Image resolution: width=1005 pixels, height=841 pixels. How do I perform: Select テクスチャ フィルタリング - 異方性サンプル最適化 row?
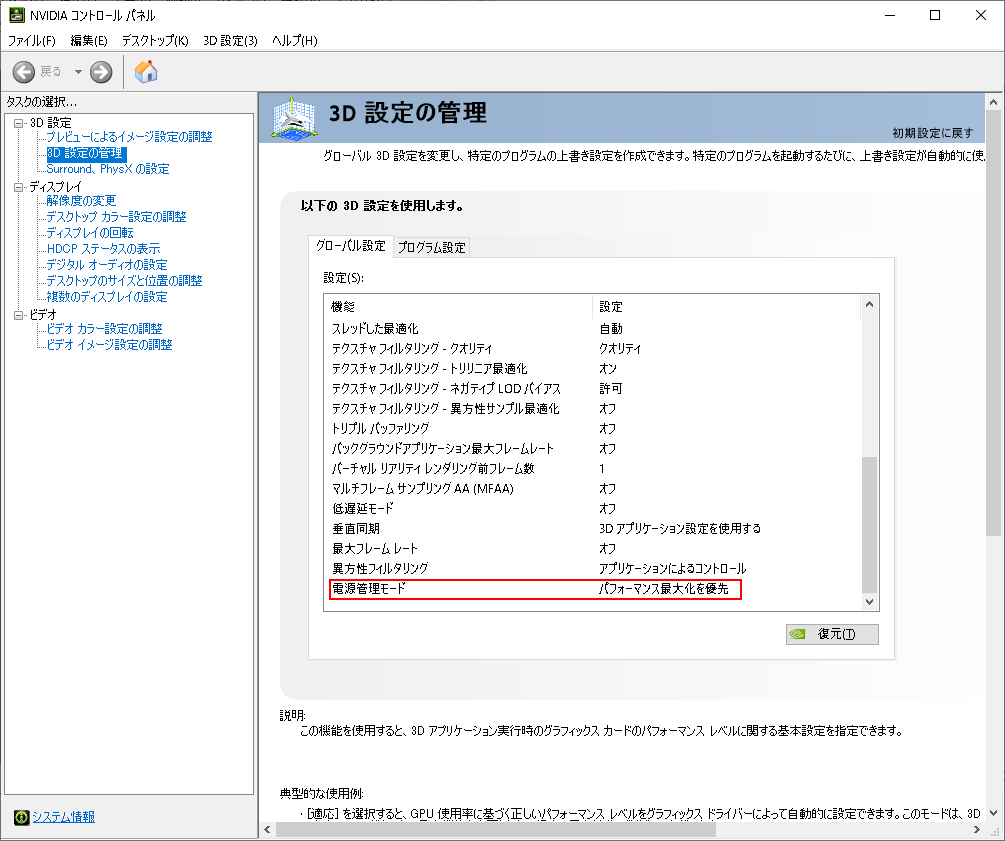[593, 408]
